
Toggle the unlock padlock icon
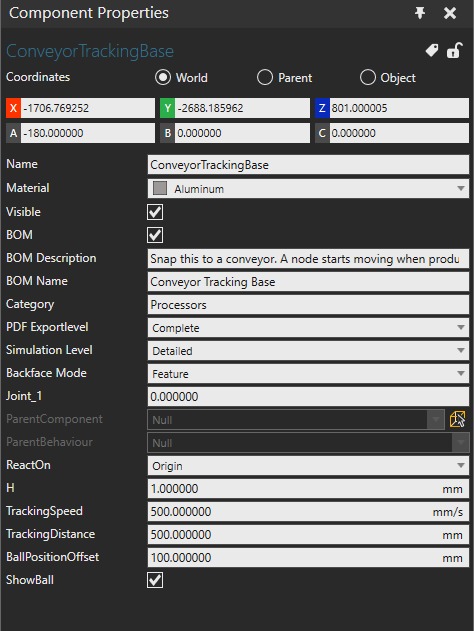tap(454, 50)
